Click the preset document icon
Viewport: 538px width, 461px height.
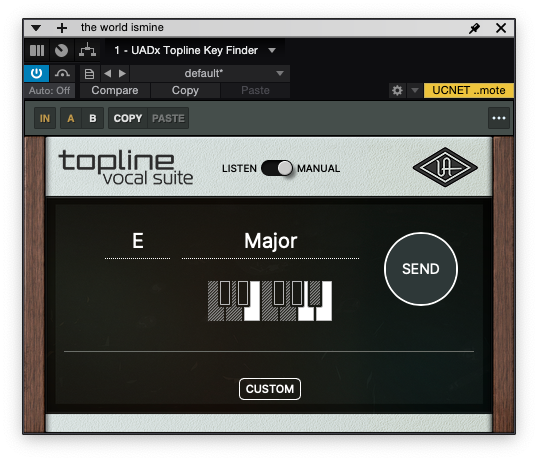pyautogui.click(x=90, y=73)
